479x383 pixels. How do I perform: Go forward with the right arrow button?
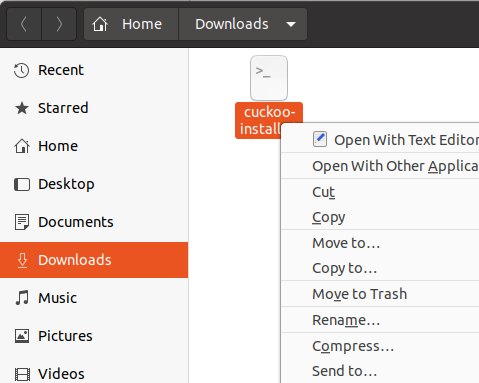pos(59,24)
